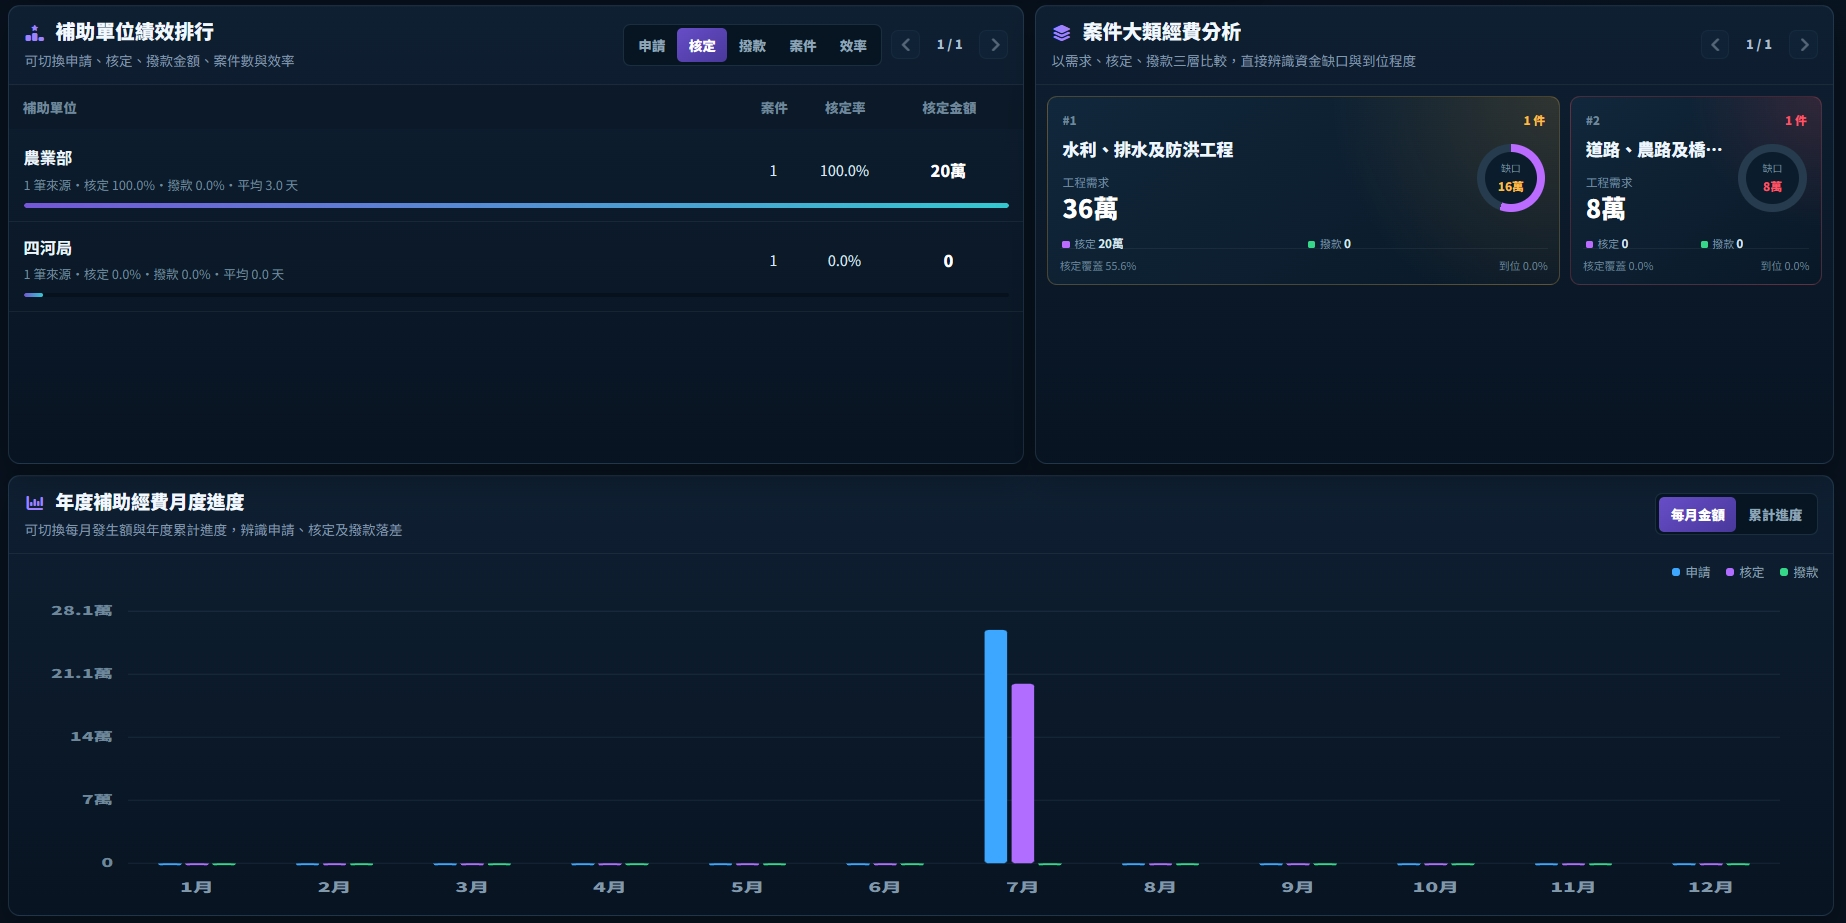Click 農業部 progress bar
This screenshot has width=1846, height=923.
(x=516, y=205)
